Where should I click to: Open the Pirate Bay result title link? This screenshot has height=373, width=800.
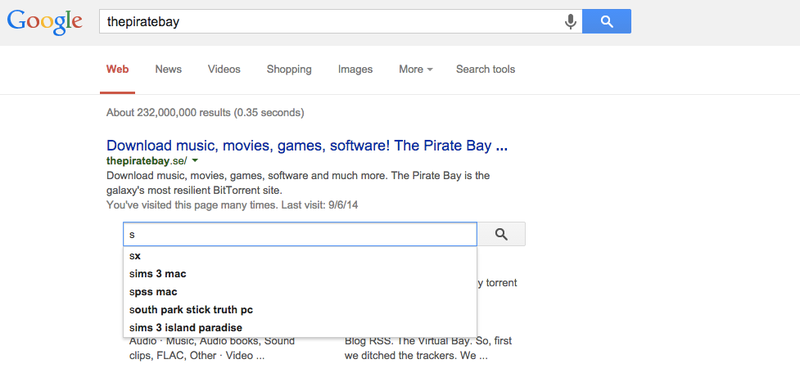click(307, 146)
